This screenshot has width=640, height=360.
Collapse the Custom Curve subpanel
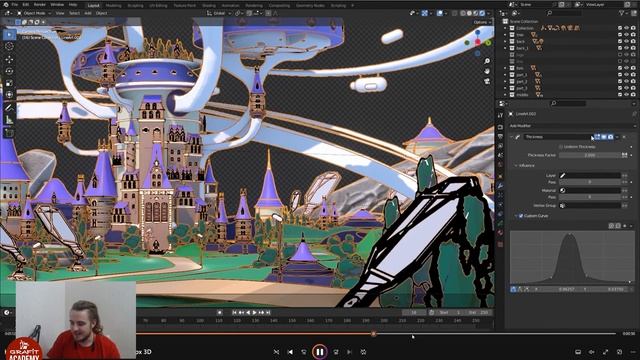516,216
